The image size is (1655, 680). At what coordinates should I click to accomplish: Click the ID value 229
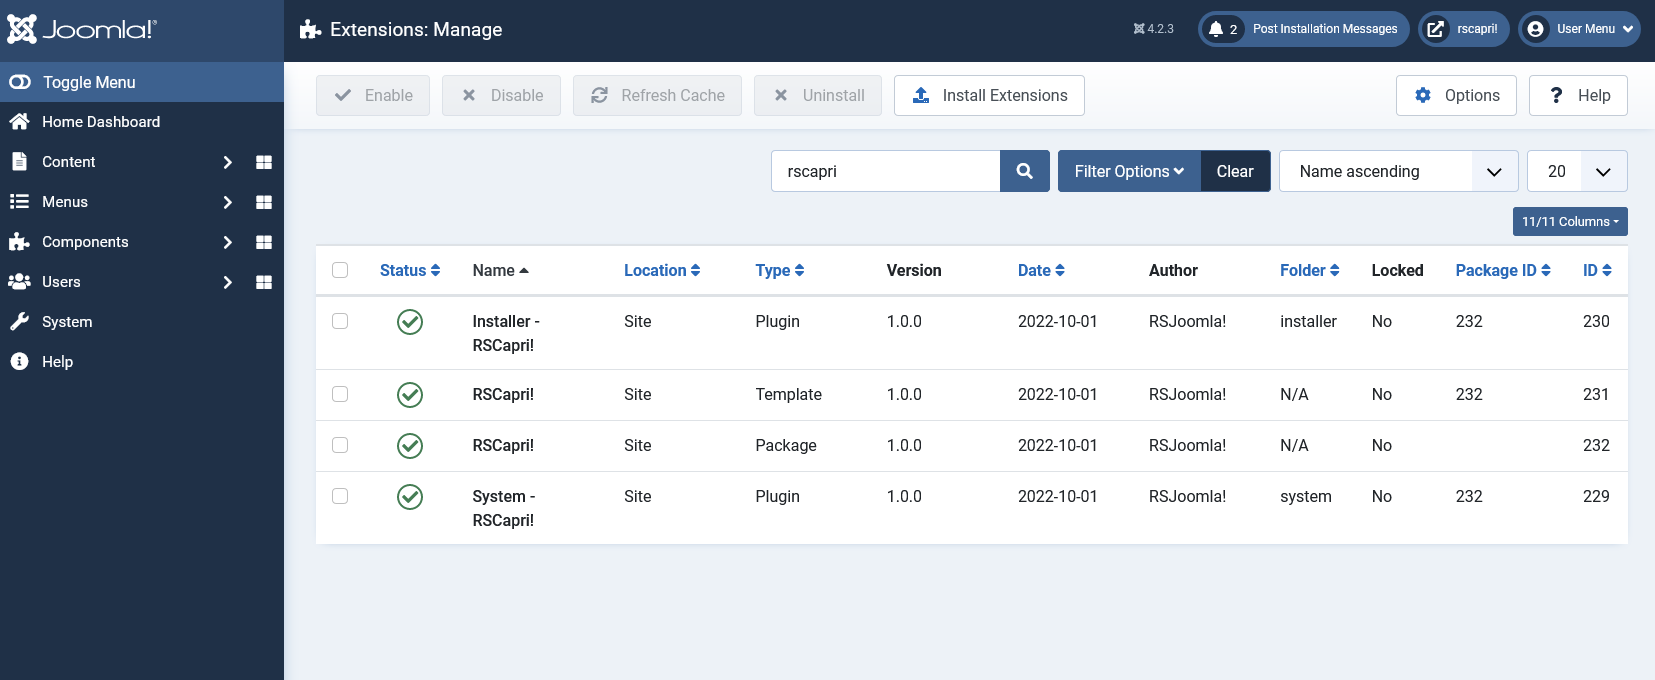pos(1596,496)
